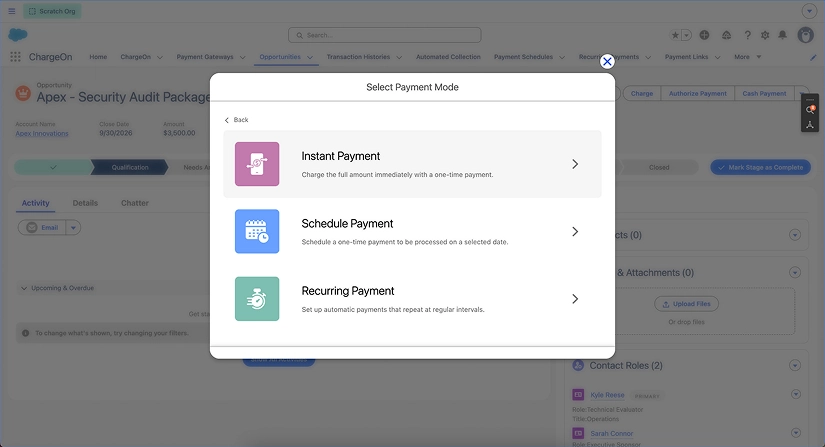Open the Sarah Connor contact link
Image resolution: width=825 pixels, height=447 pixels.
[x=611, y=433]
